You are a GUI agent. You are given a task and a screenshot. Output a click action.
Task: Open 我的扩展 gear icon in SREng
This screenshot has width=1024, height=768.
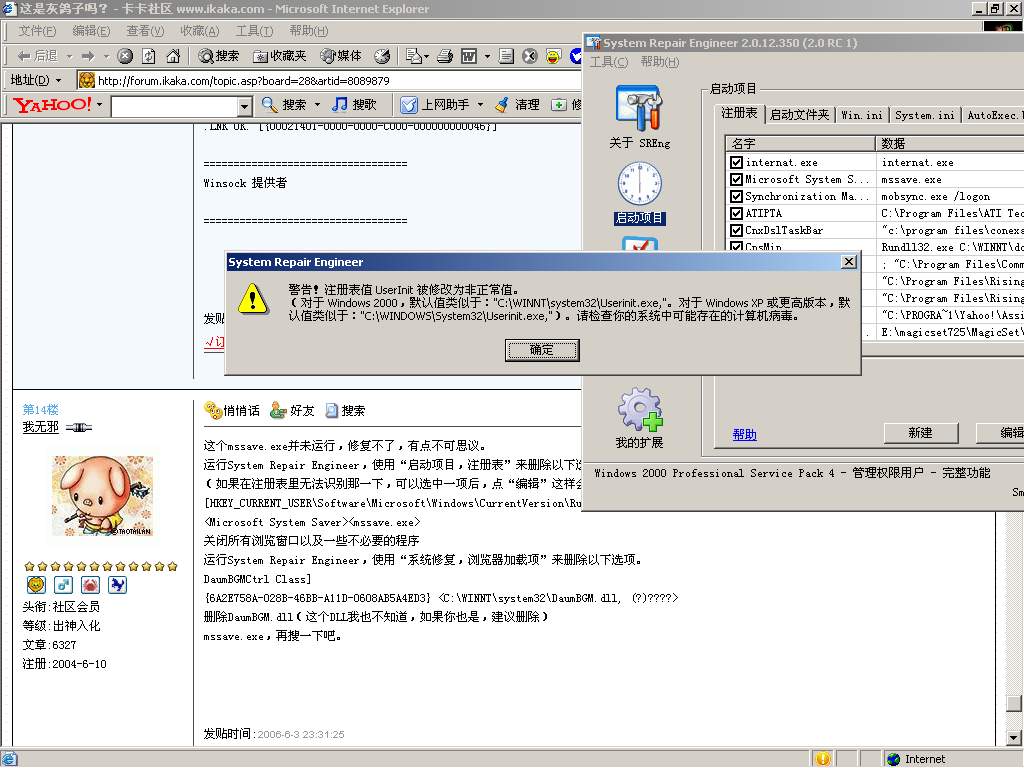[x=639, y=419]
